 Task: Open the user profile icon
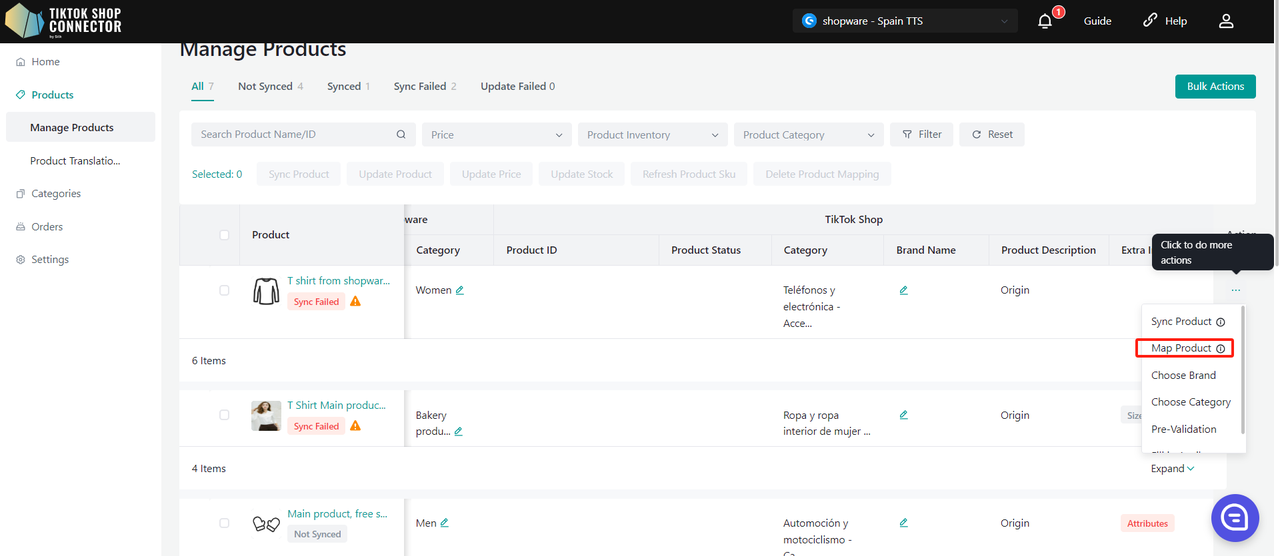click(x=1226, y=21)
